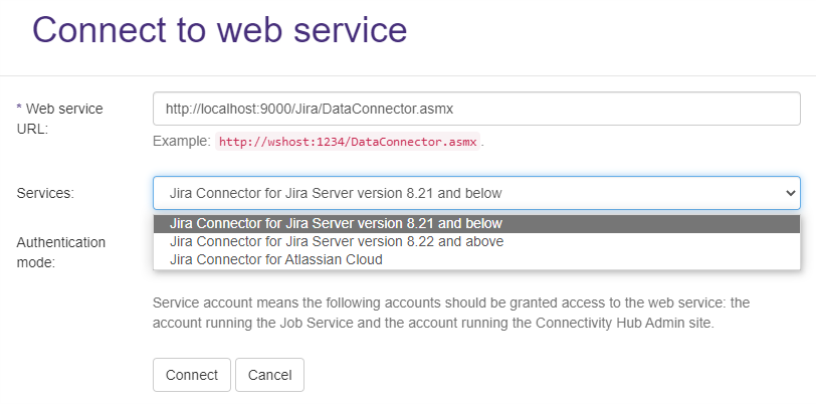The width and height of the screenshot is (816, 404).
Task: Click the selected text shown in Services box
Action: click(x=336, y=192)
